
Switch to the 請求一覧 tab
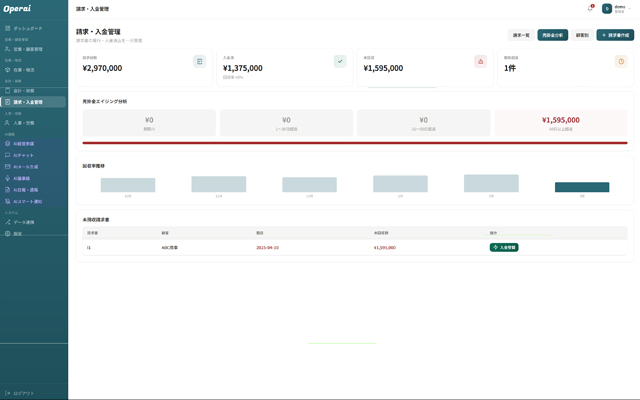521,35
